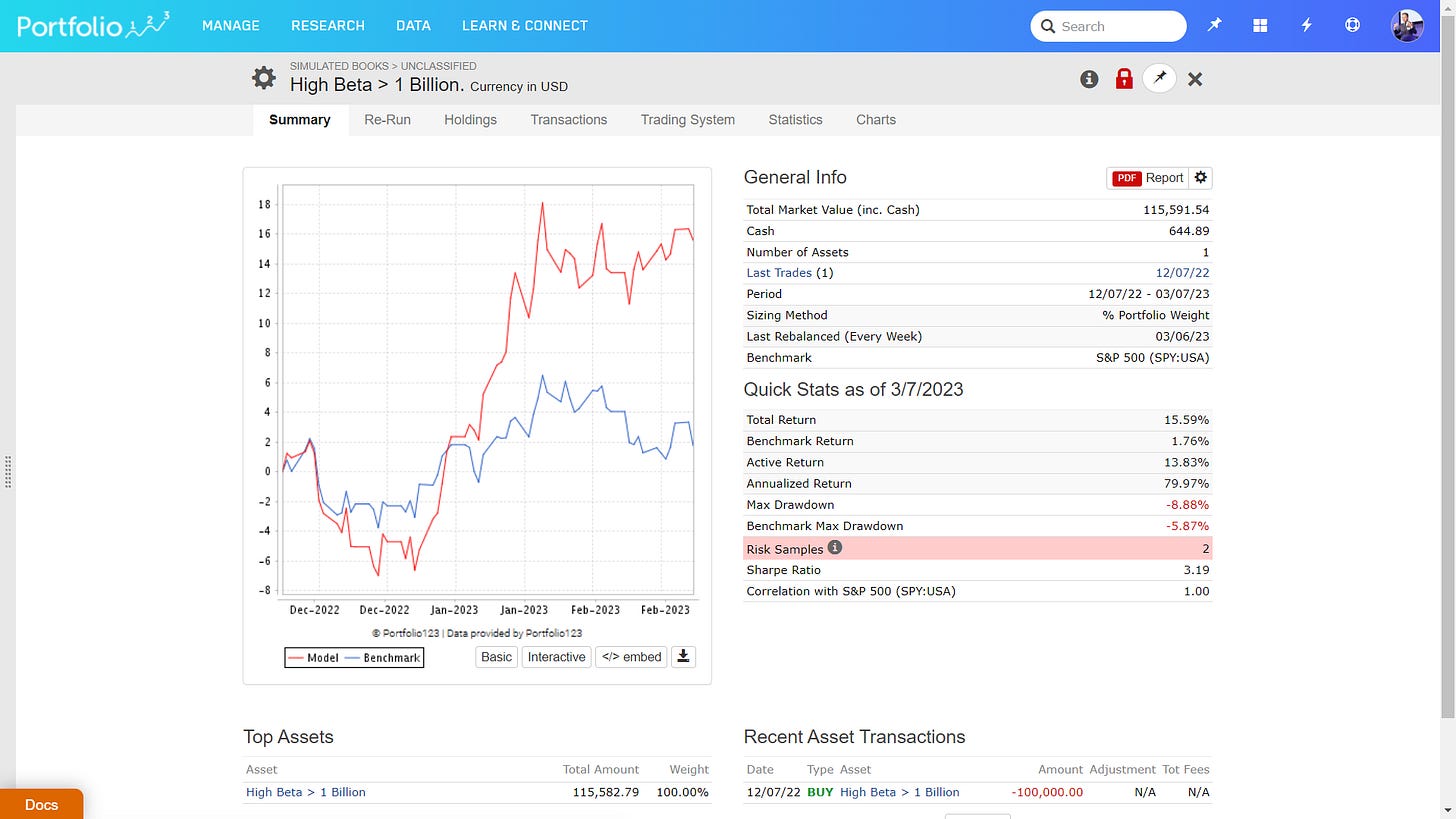Open the grid apps icon in header
This screenshot has height=819, width=1456.
click(x=1260, y=26)
